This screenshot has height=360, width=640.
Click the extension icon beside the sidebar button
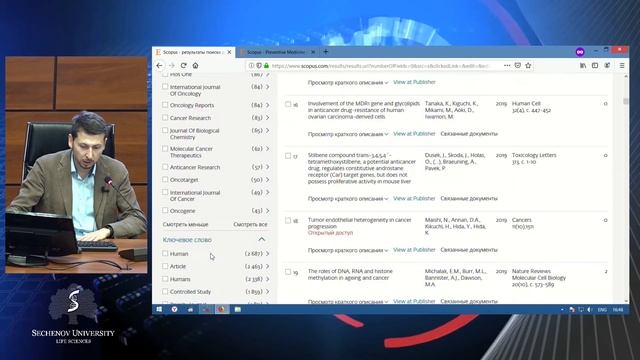click(607, 65)
